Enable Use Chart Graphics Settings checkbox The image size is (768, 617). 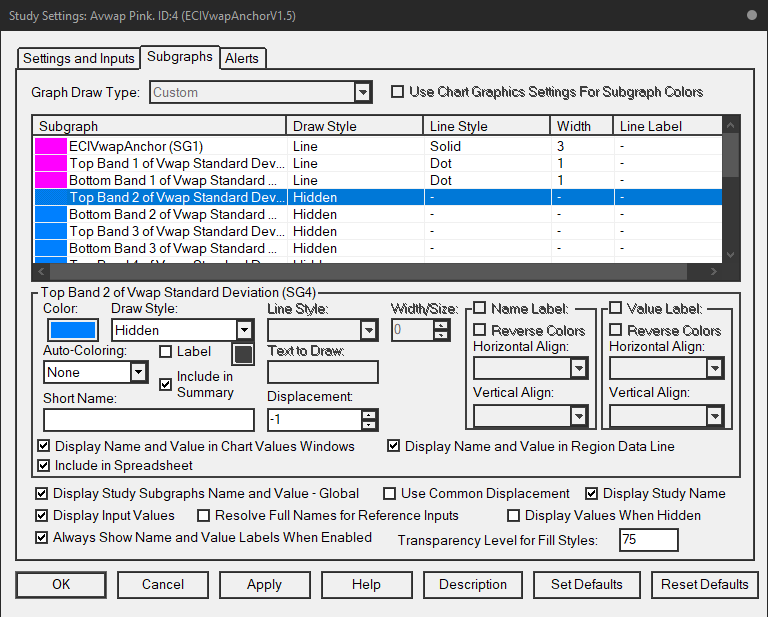click(397, 92)
